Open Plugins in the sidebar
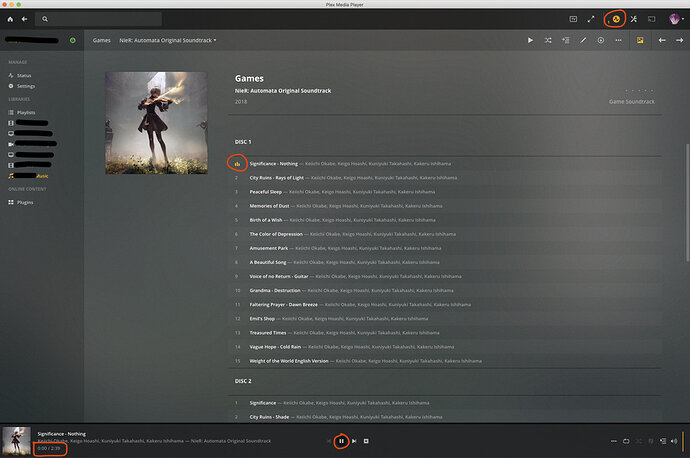The width and height of the screenshot is (690, 458). click(x=21, y=202)
